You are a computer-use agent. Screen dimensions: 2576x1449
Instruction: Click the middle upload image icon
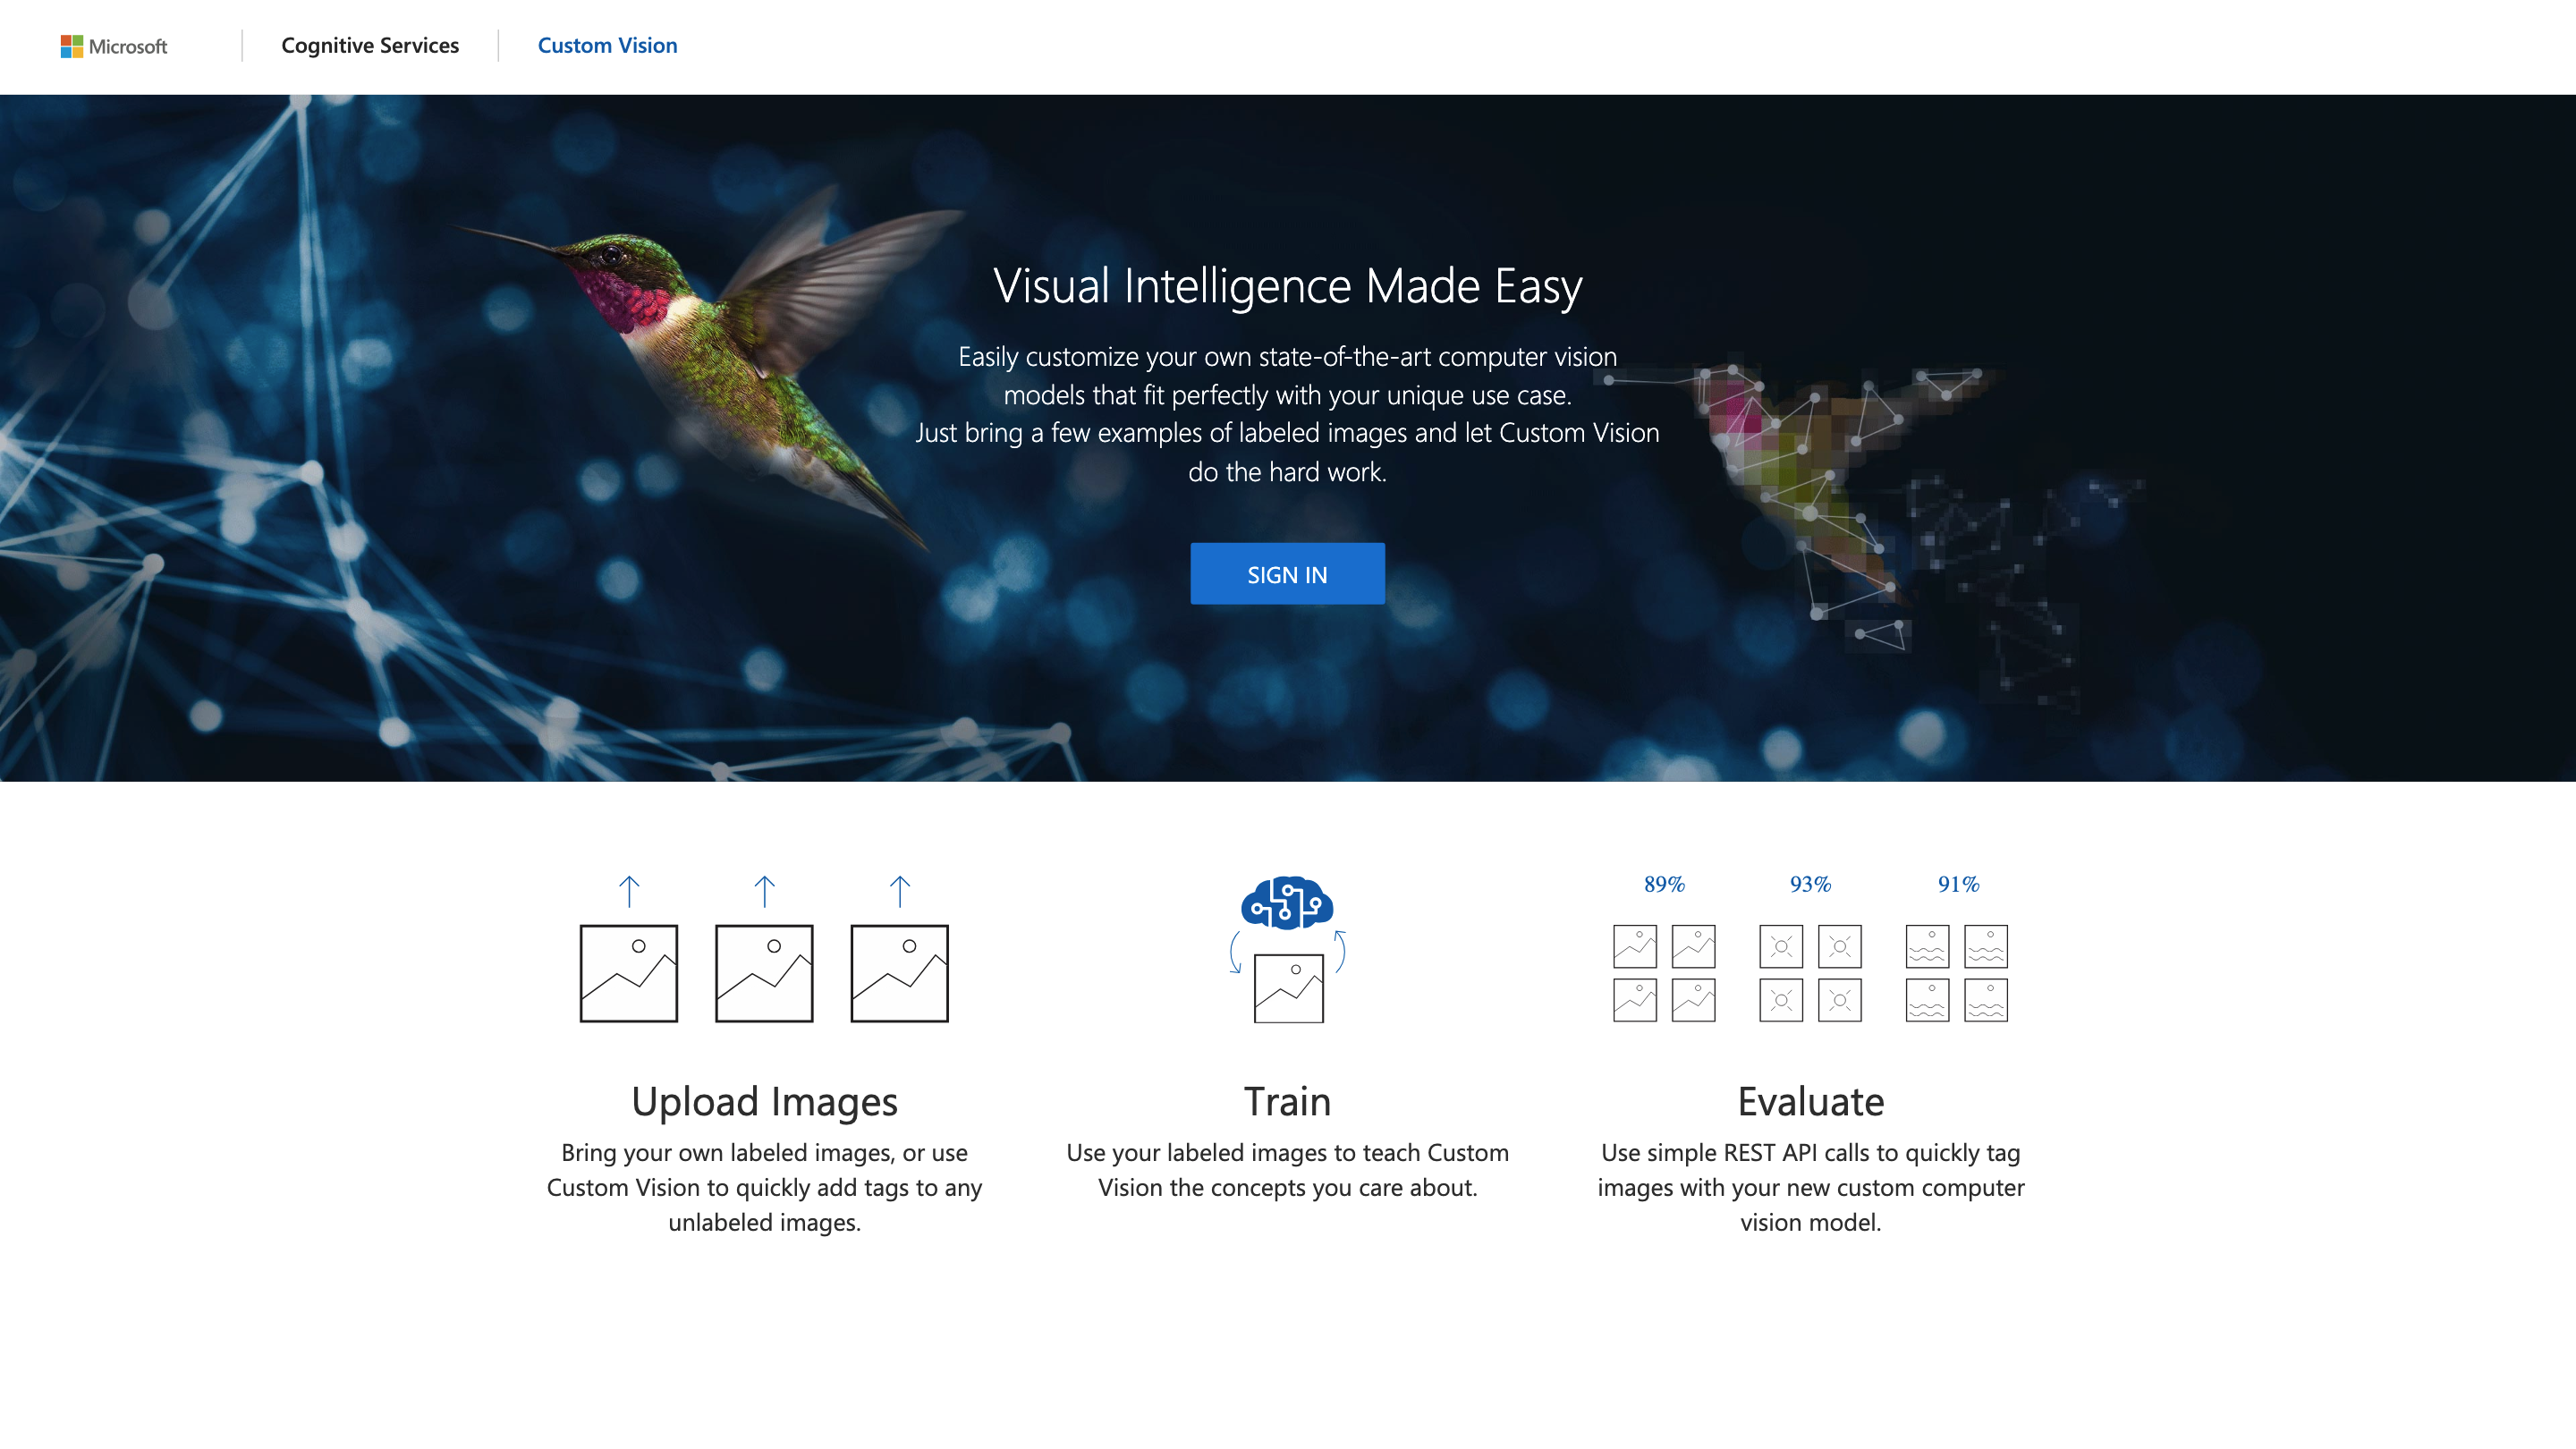pos(764,973)
